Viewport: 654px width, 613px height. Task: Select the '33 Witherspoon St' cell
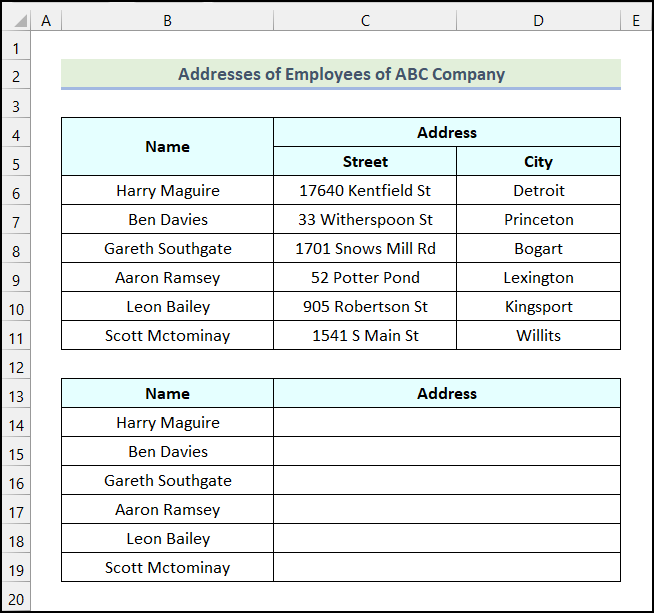pyautogui.click(x=365, y=219)
